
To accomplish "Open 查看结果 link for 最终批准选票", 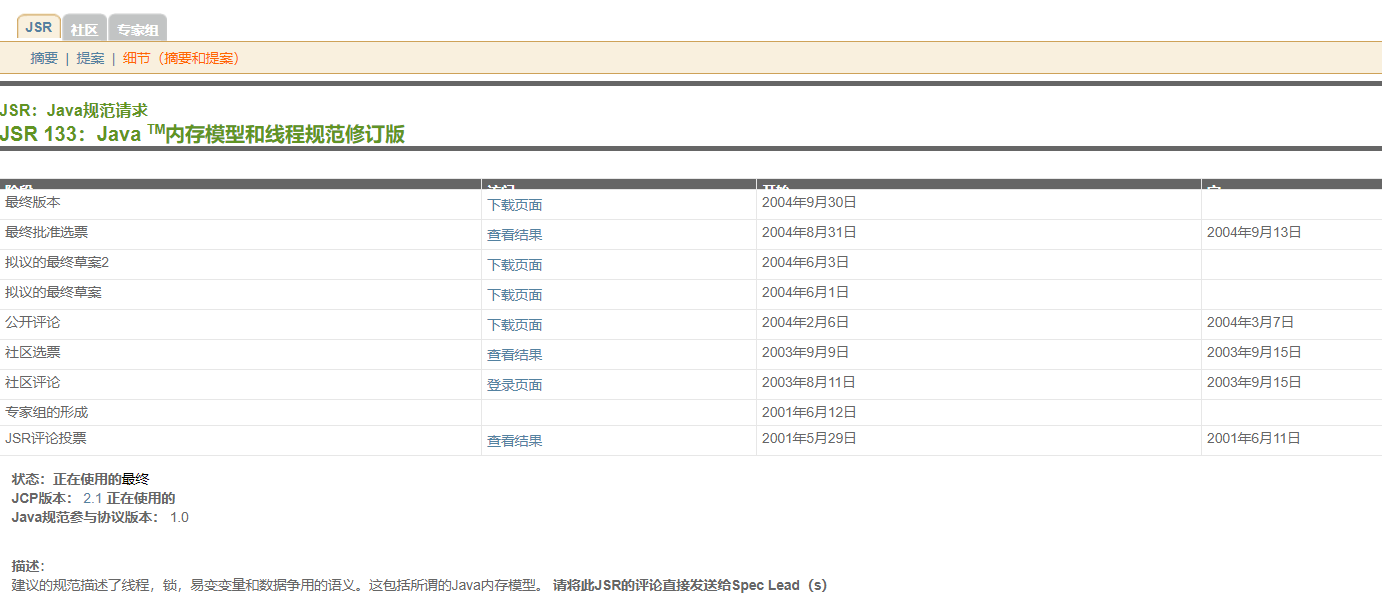I will click(515, 235).
